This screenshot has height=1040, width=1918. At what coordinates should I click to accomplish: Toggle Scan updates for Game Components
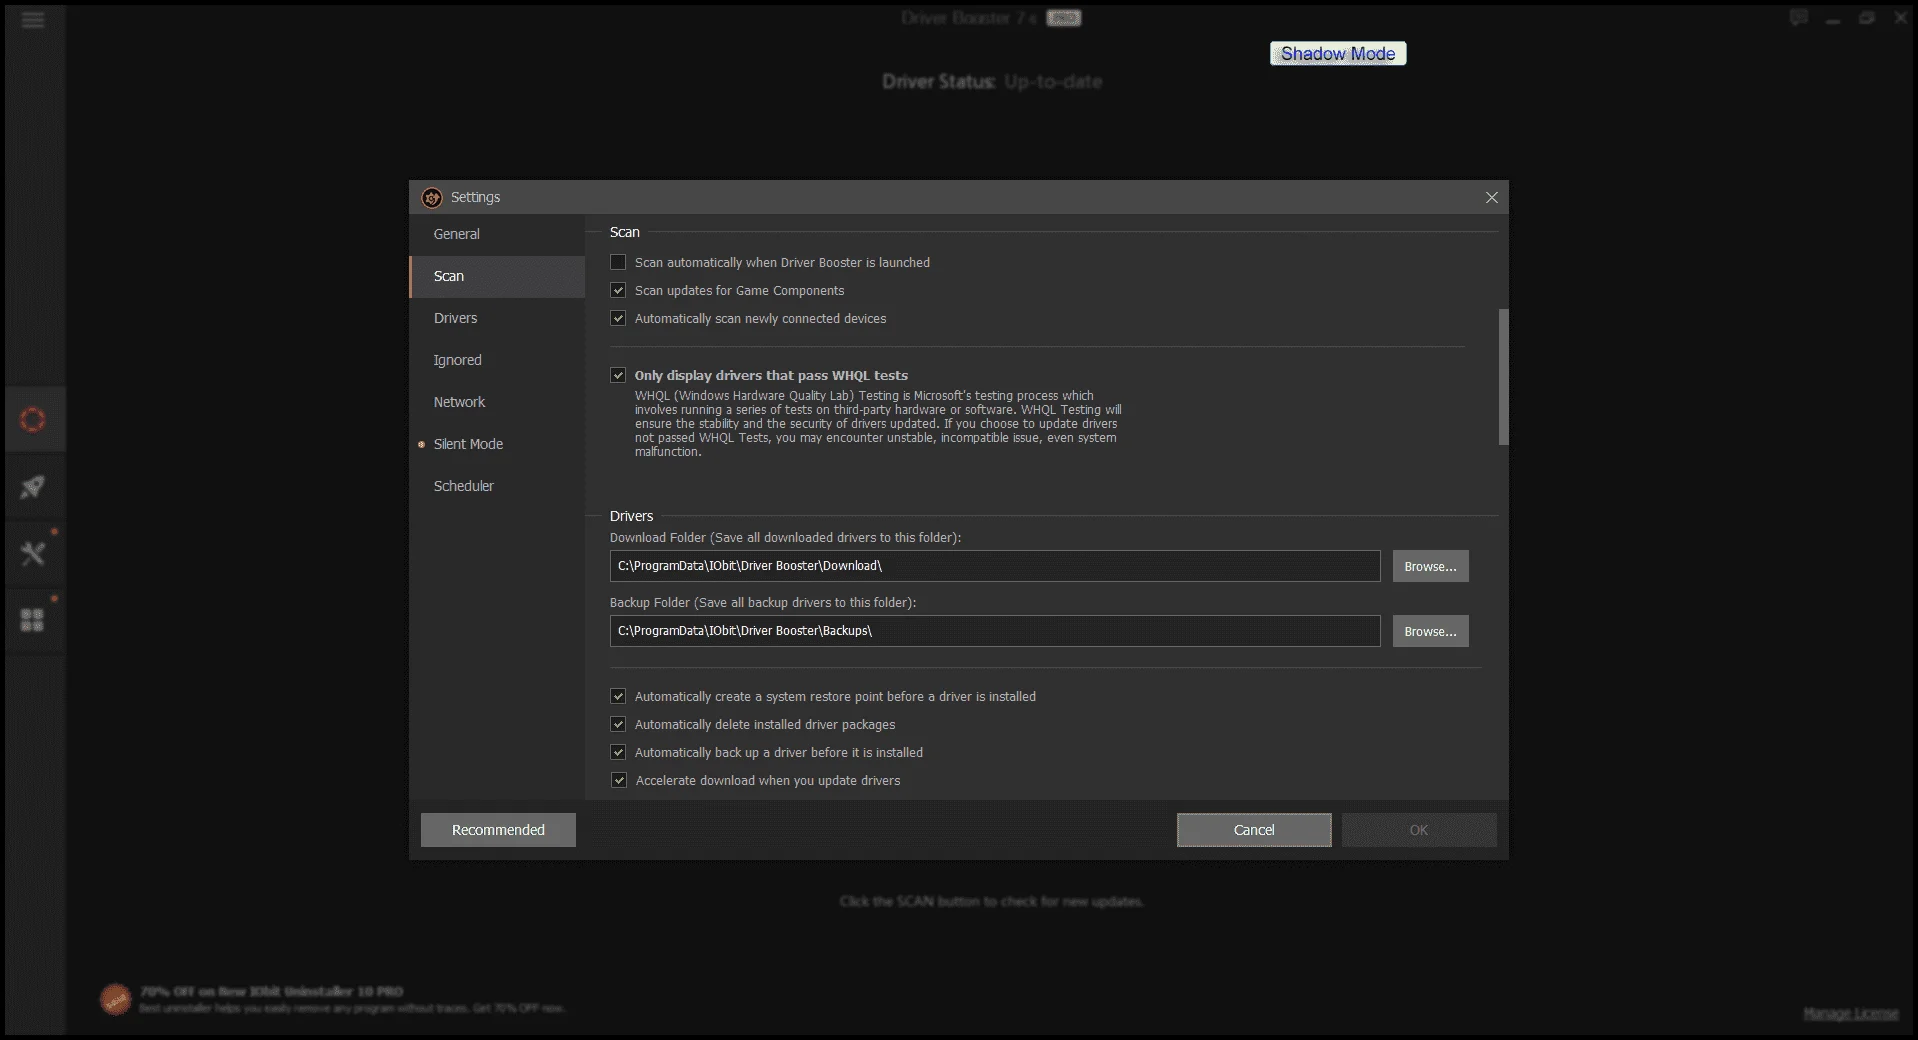(x=618, y=290)
